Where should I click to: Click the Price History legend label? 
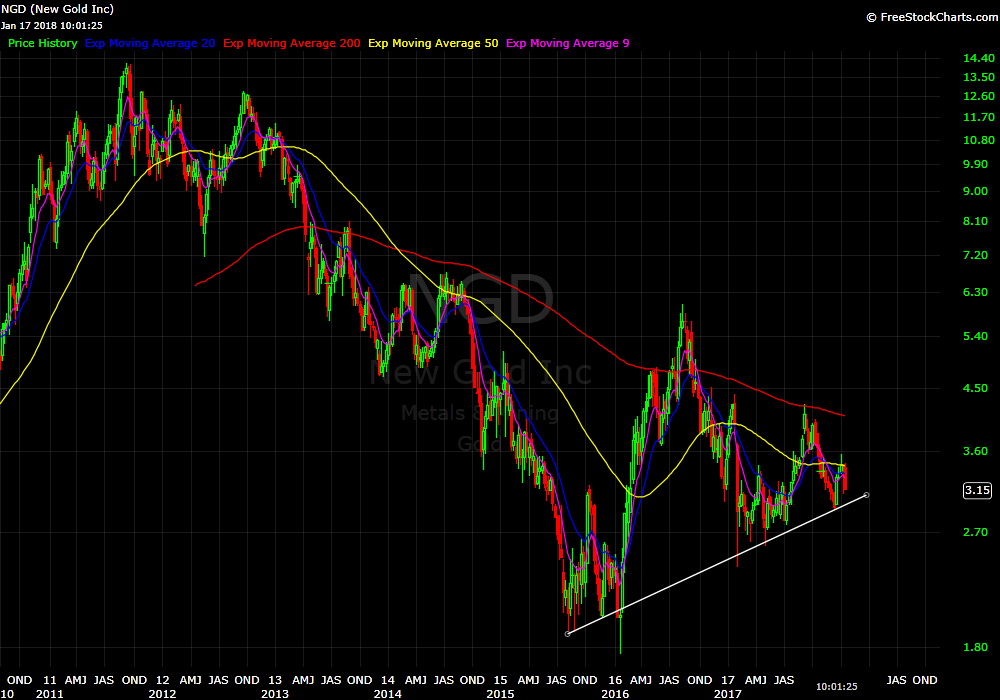click(x=43, y=43)
